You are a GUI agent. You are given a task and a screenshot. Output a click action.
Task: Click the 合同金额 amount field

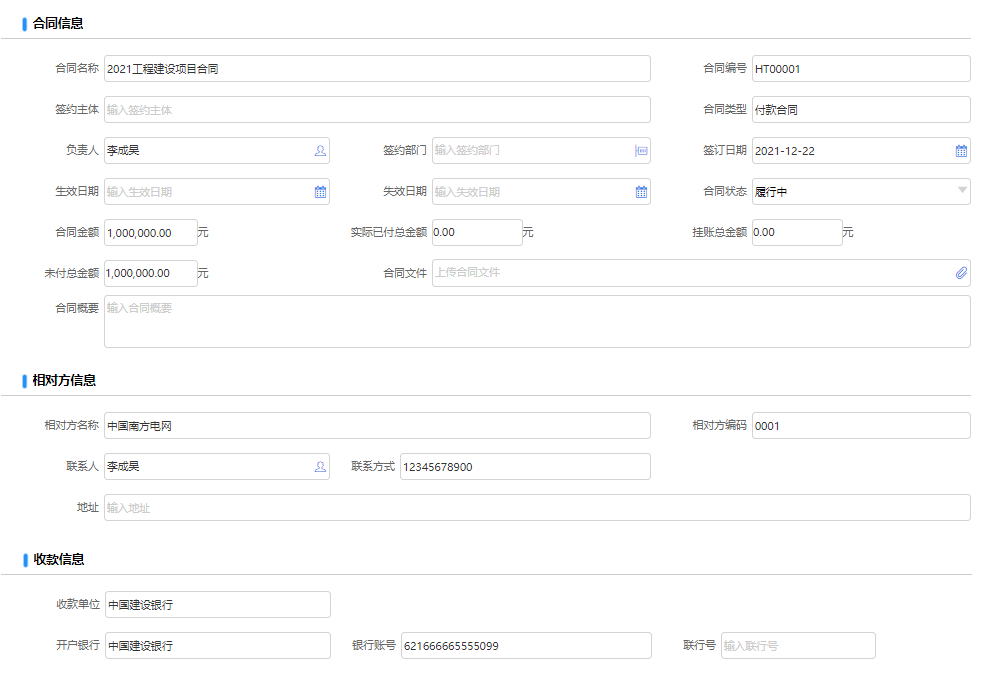[151, 232]
